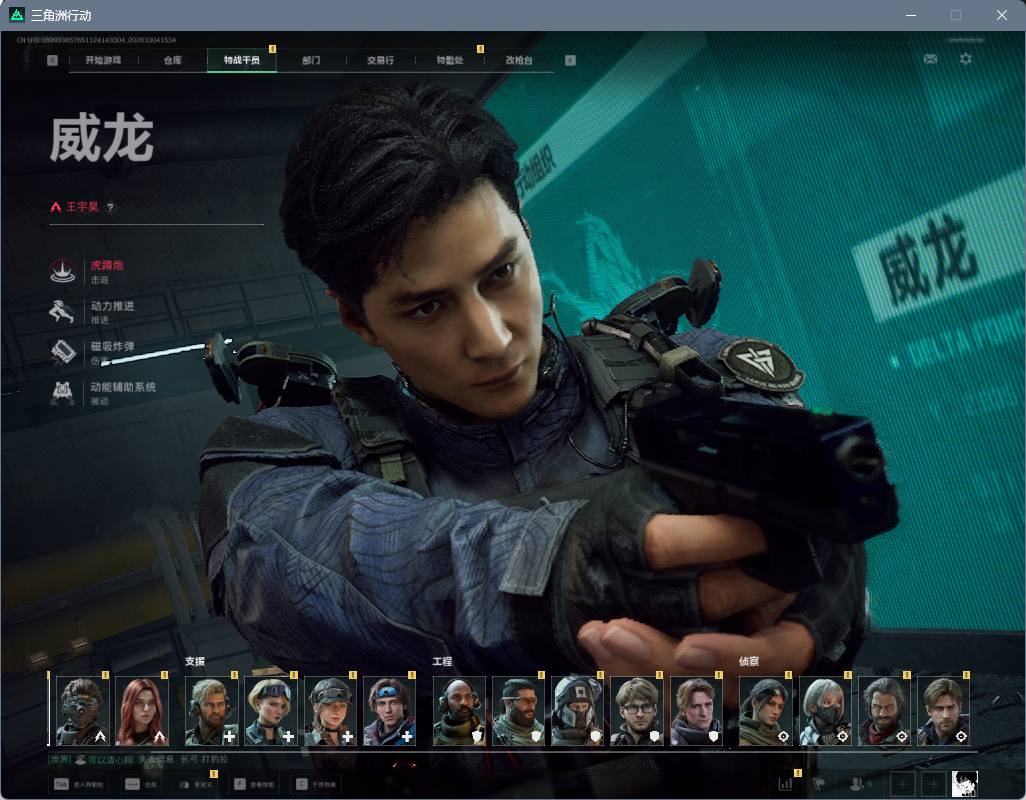Viewport: 1026px width, 800px height.
Task: Select the 磁吸炸弹 skill icon
Action: click(63, 352)
